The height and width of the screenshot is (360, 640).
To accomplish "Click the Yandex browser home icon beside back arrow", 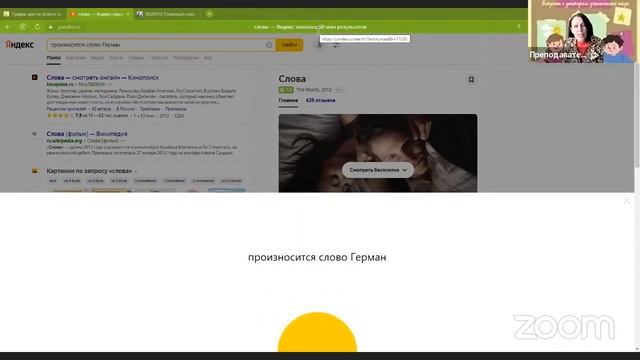I will coord(22,27).
